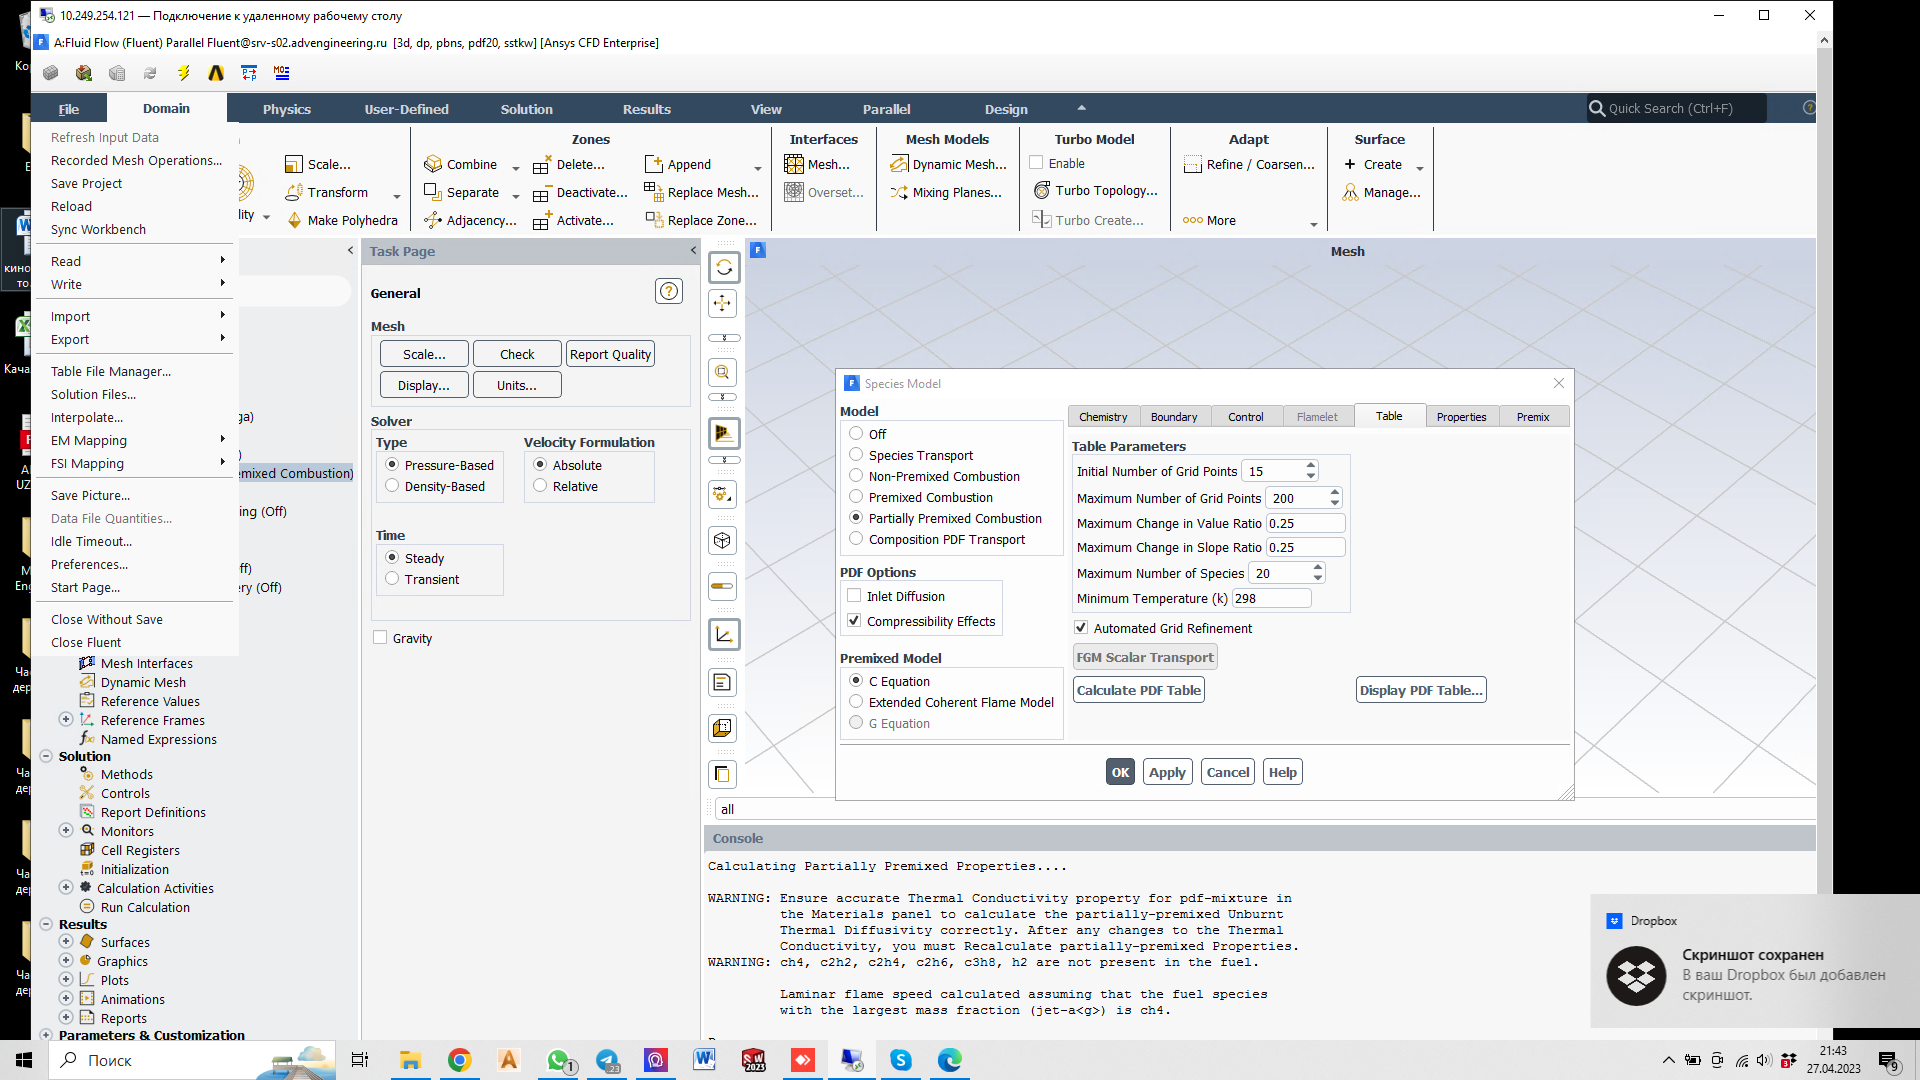Click the yellow lightning bolt toolbar icon
Screen dimensions: 1920x1080
[183, 73]
